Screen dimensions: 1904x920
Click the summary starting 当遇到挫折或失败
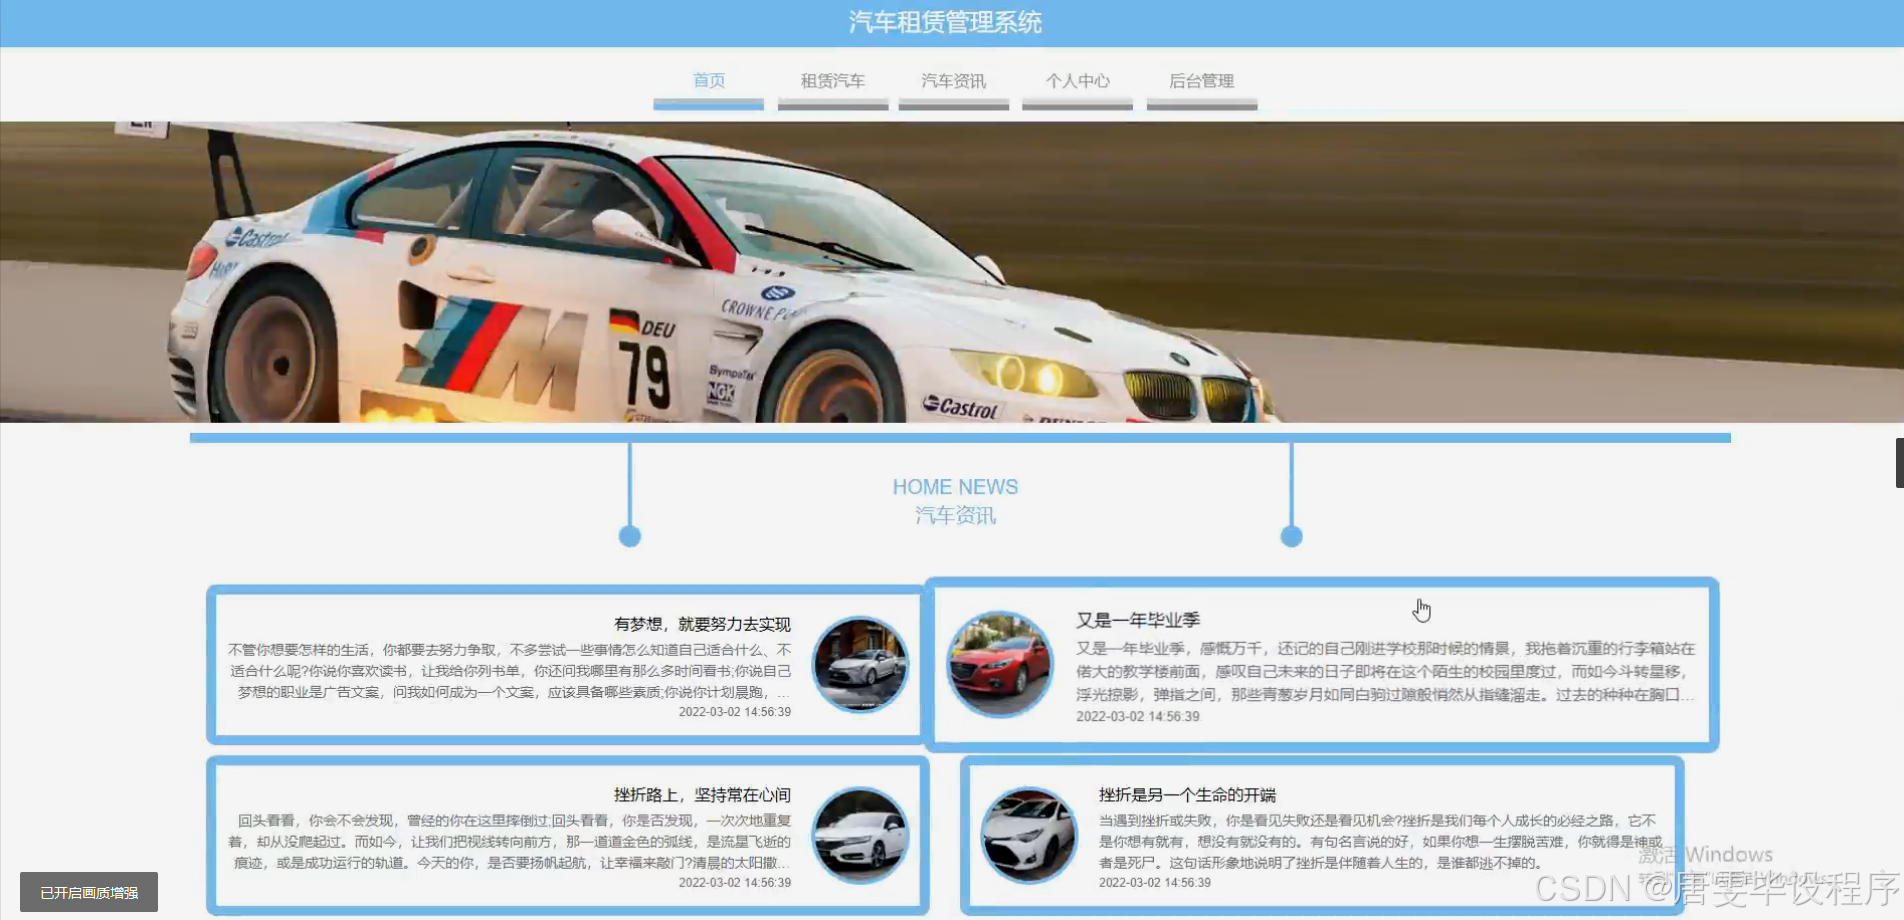[x=1380, y=841]
